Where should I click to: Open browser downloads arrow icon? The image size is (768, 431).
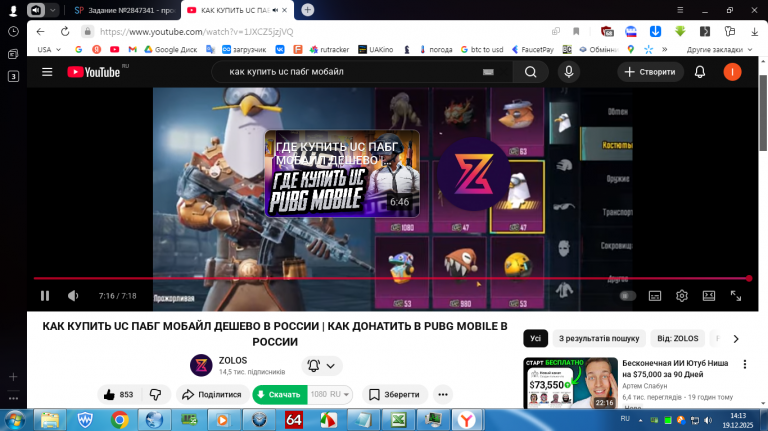tap(754, 32)
